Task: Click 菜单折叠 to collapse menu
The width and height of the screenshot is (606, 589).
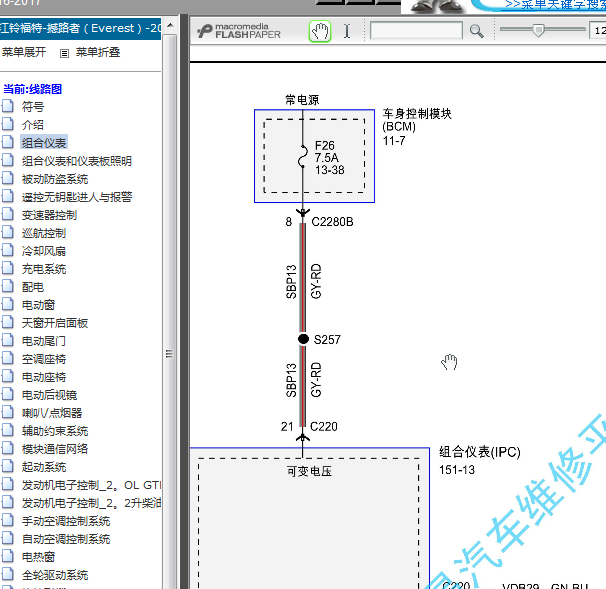Action: 98,52
